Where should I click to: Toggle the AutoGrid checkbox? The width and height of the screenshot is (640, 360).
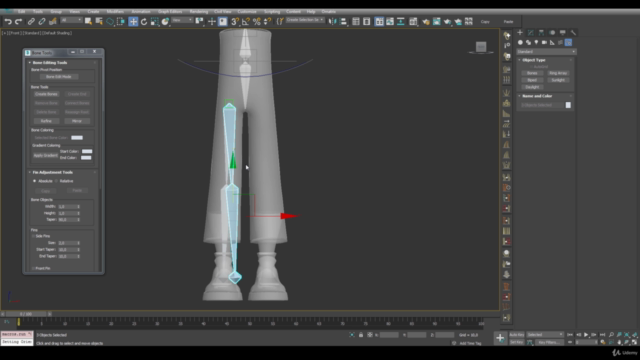(531, 67)
